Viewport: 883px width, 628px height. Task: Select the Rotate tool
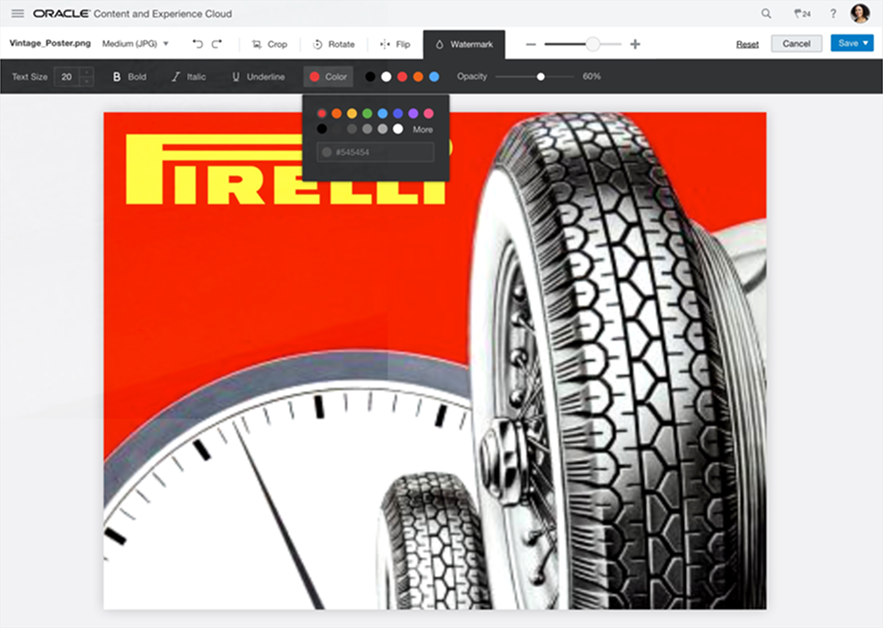click(x=333, y=44)
